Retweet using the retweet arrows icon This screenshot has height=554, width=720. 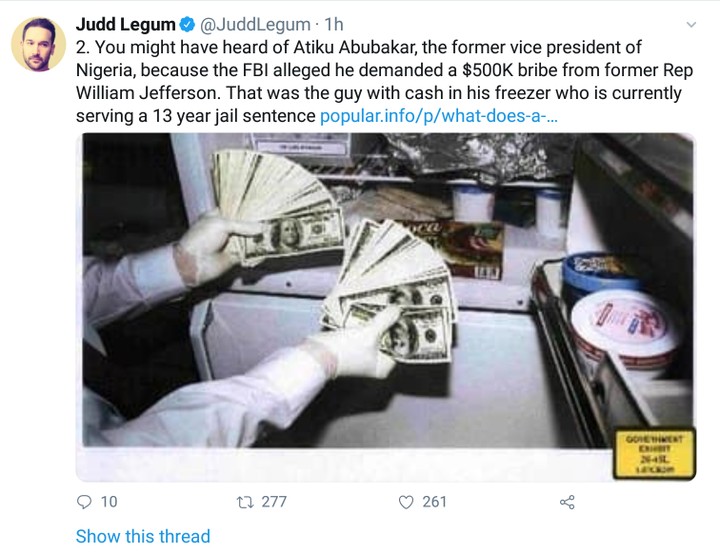[243, 501]
